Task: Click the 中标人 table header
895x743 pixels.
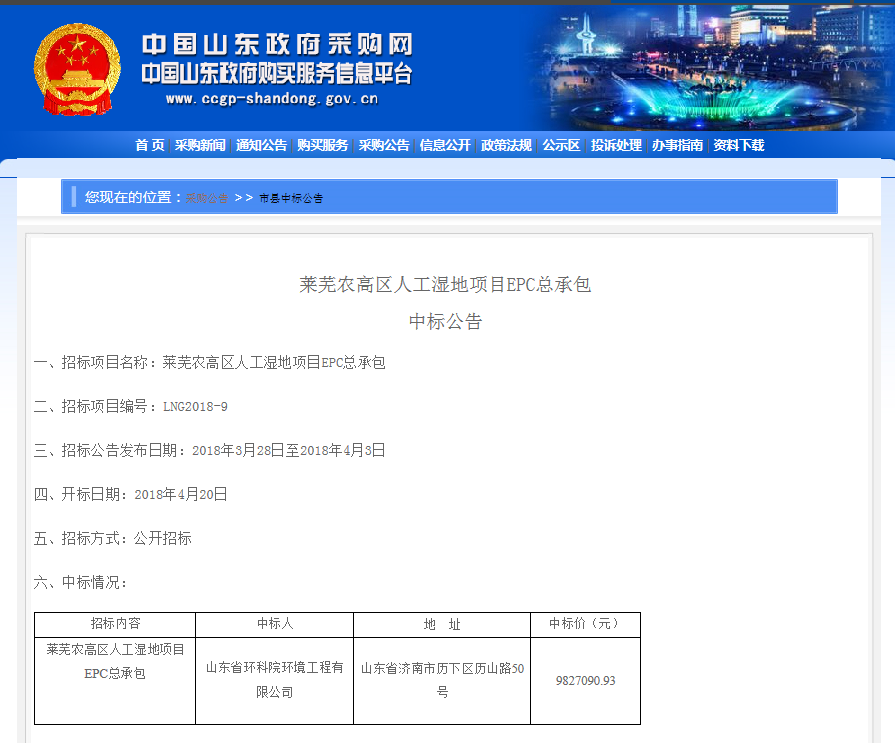Action: click(x=275, y=624)
